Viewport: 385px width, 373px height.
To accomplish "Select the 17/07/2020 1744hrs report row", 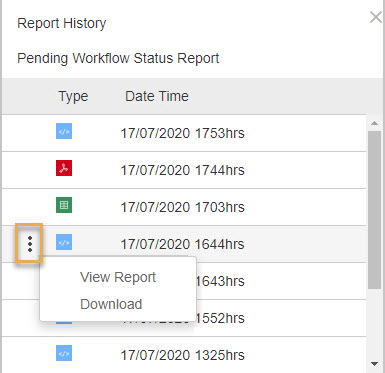I will pyautogui.click(x=184, y=170).
